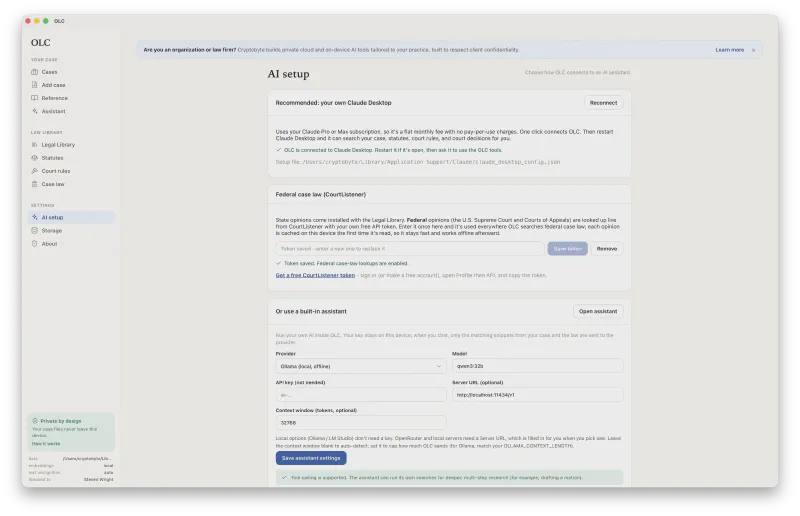Click the Storage database icon
The image size is (800, 516).
pyautogui.click(x=35, y=231)
